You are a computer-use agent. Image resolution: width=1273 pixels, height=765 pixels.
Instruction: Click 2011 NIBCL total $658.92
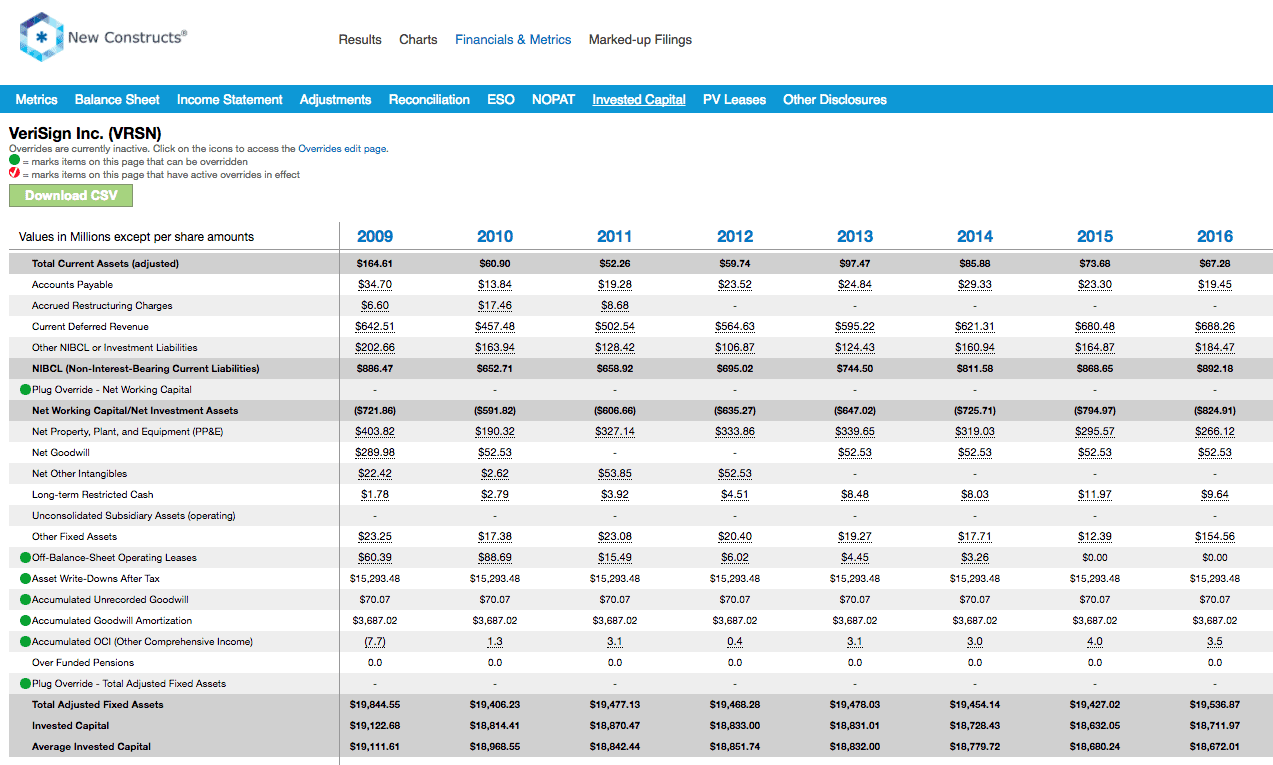(615, 369)
